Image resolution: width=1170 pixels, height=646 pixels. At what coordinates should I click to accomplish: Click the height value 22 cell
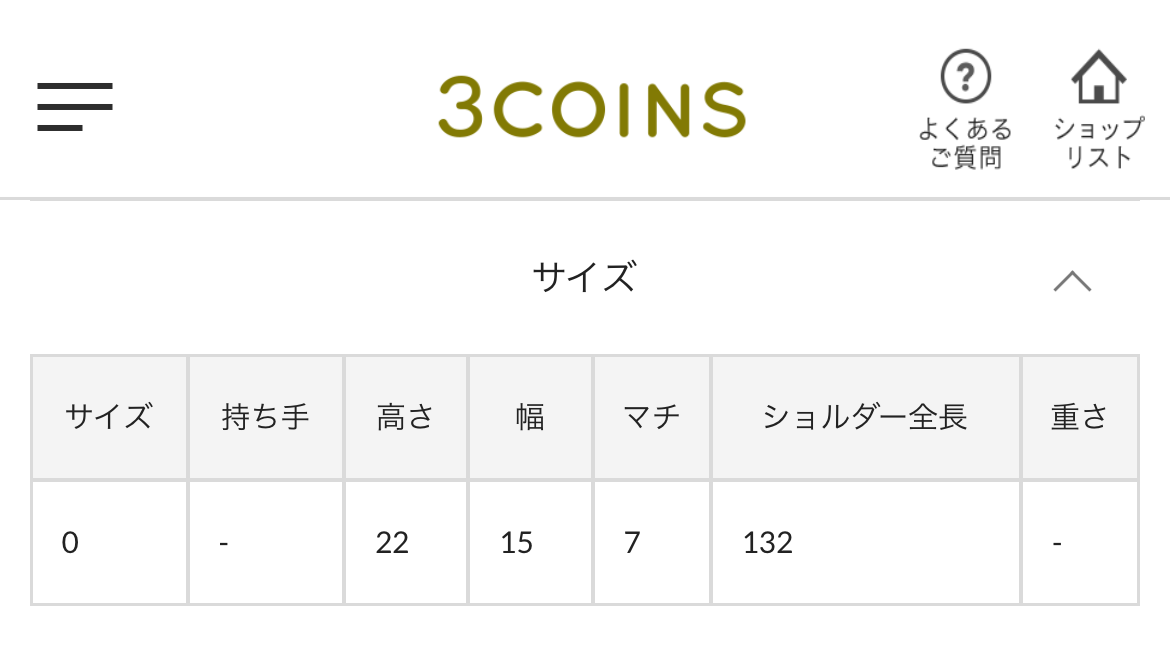405,542
